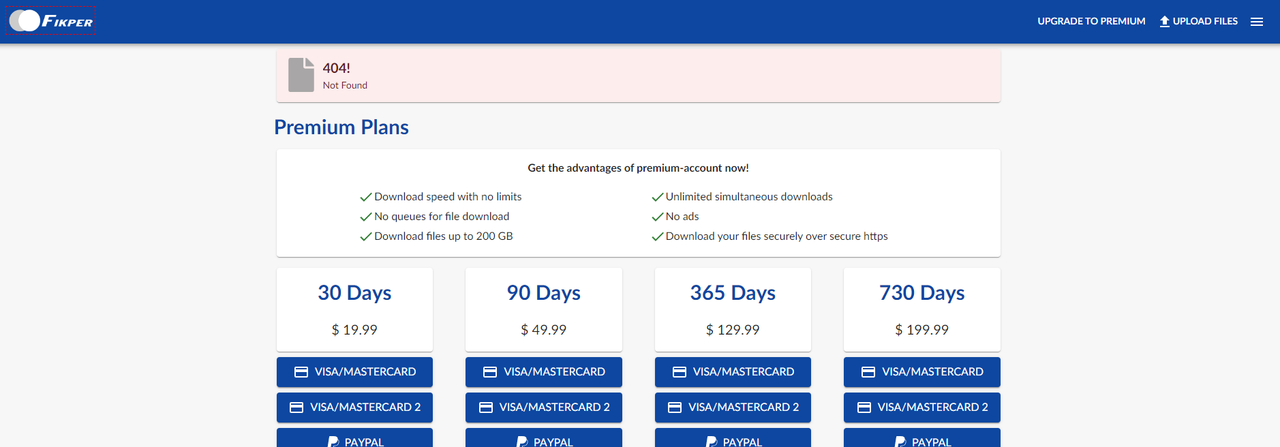This screenshot has height=447, width=1280.
Task: Click the upload arrow icon
Action: click(x=1165, y=21)
